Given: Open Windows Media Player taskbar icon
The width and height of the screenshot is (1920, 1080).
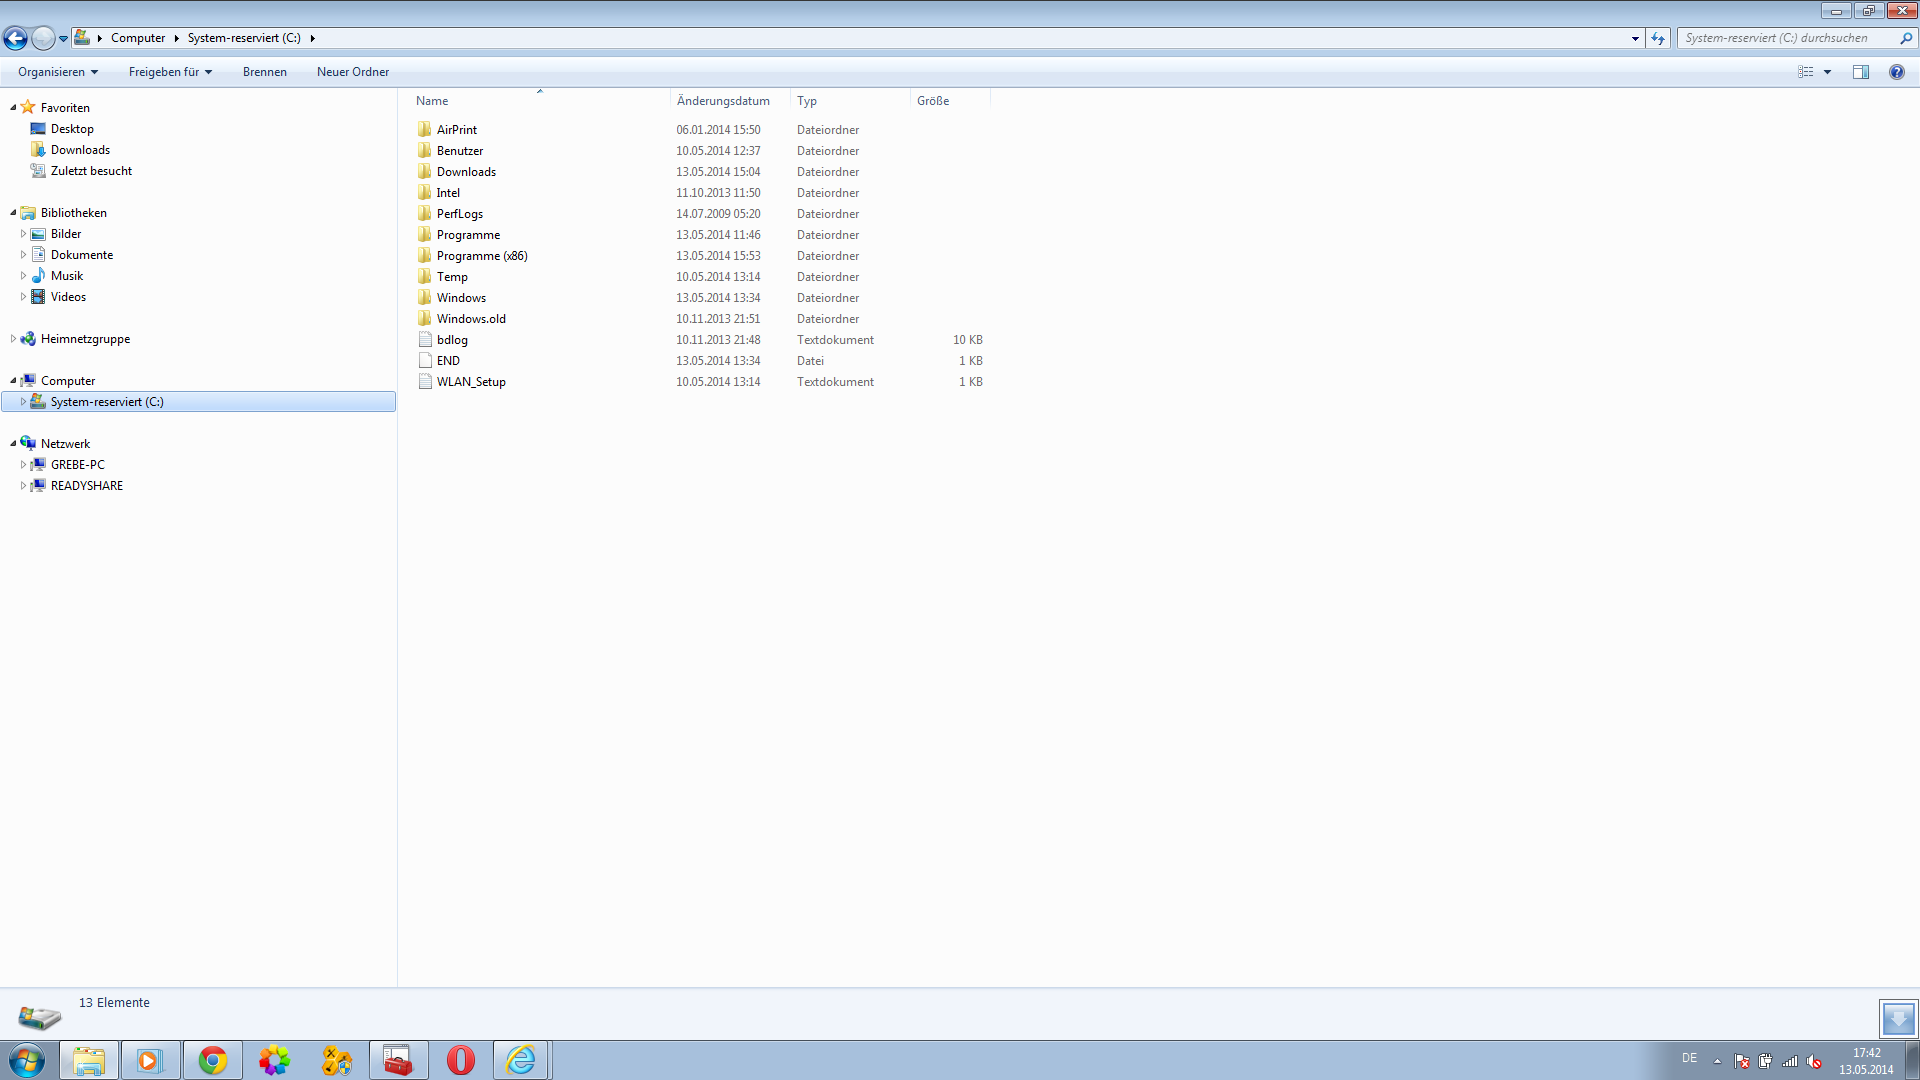Looking at the screenshot, I should coord(150,1060).
